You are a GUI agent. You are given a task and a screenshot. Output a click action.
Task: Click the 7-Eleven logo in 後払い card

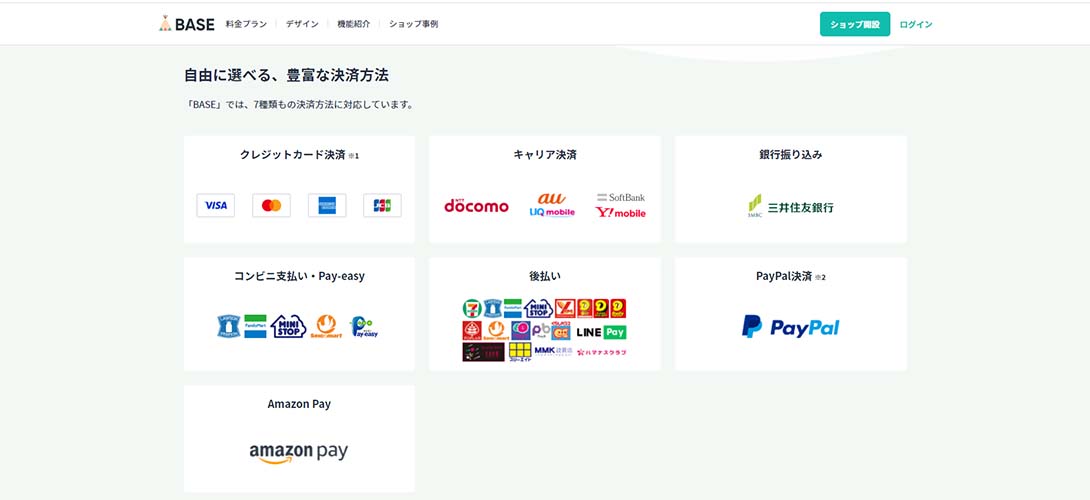click(x=473, y=309)
